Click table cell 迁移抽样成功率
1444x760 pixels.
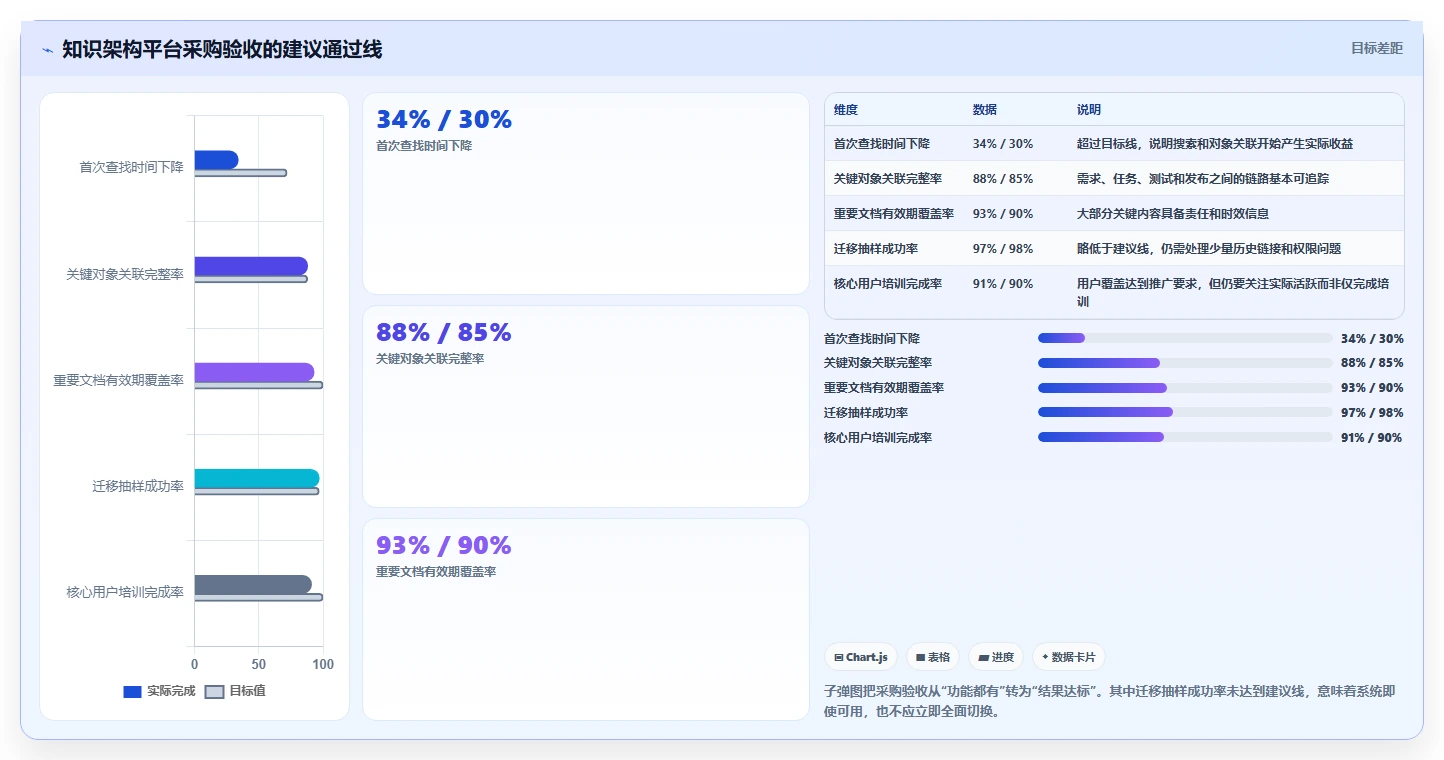point(876,249)
